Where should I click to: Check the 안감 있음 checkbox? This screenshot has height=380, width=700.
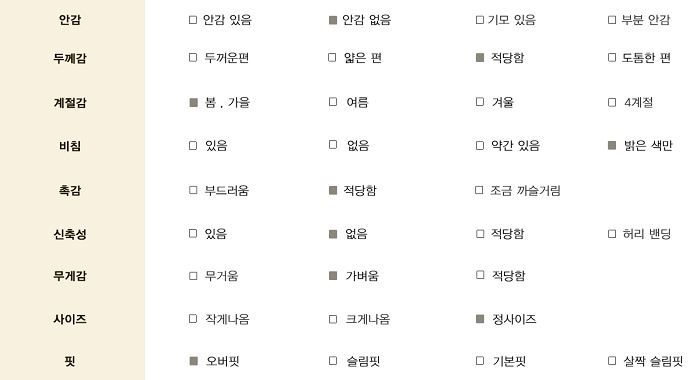click(193, 20)
